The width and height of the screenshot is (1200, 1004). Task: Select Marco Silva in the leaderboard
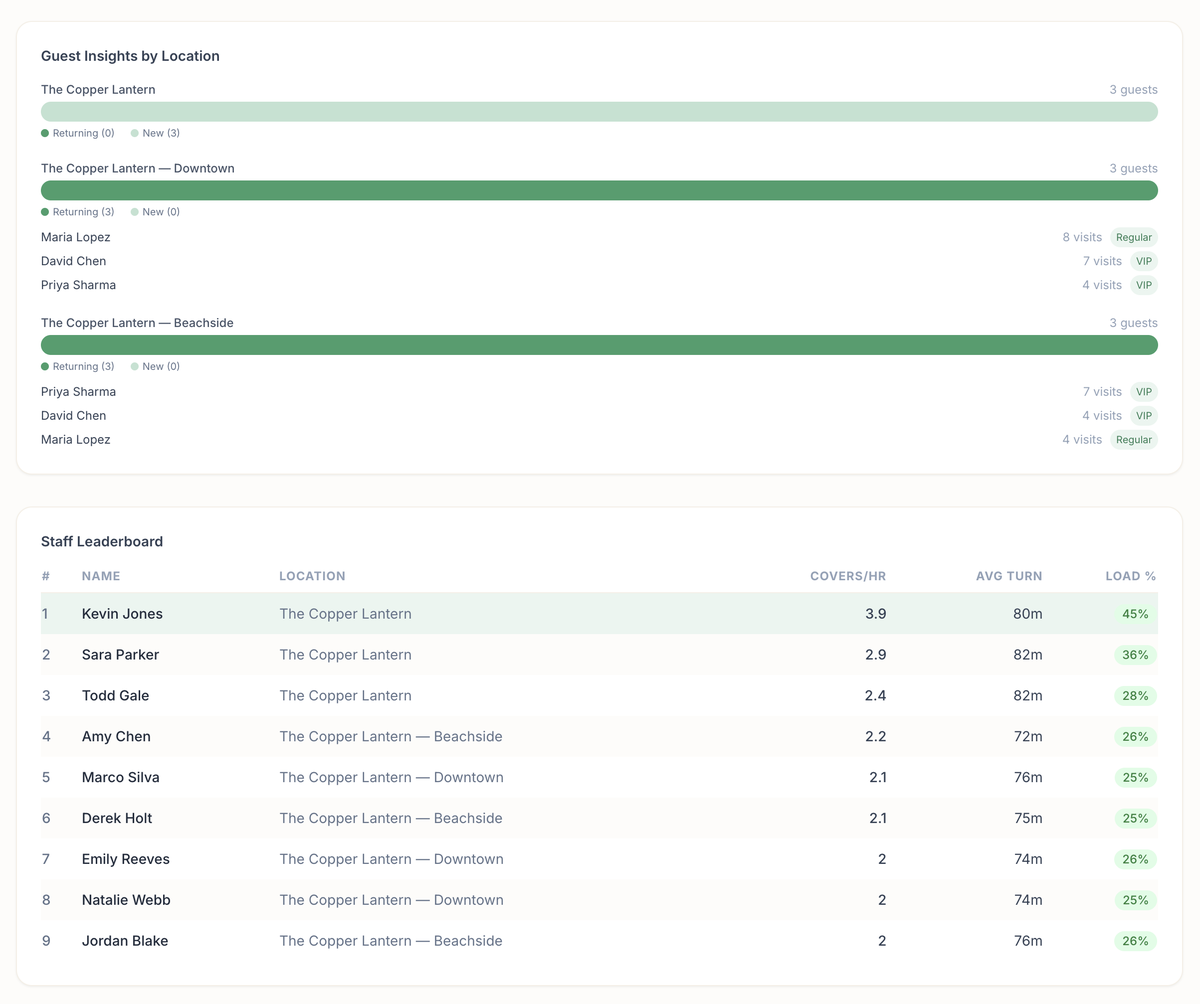tap(120, 778)
